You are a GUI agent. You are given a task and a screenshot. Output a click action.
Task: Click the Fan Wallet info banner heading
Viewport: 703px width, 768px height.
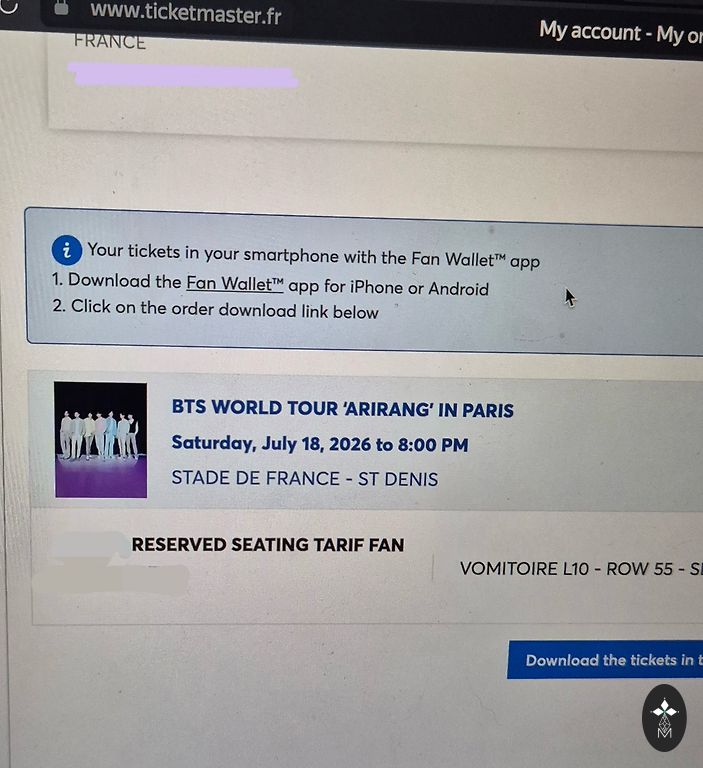314,255
